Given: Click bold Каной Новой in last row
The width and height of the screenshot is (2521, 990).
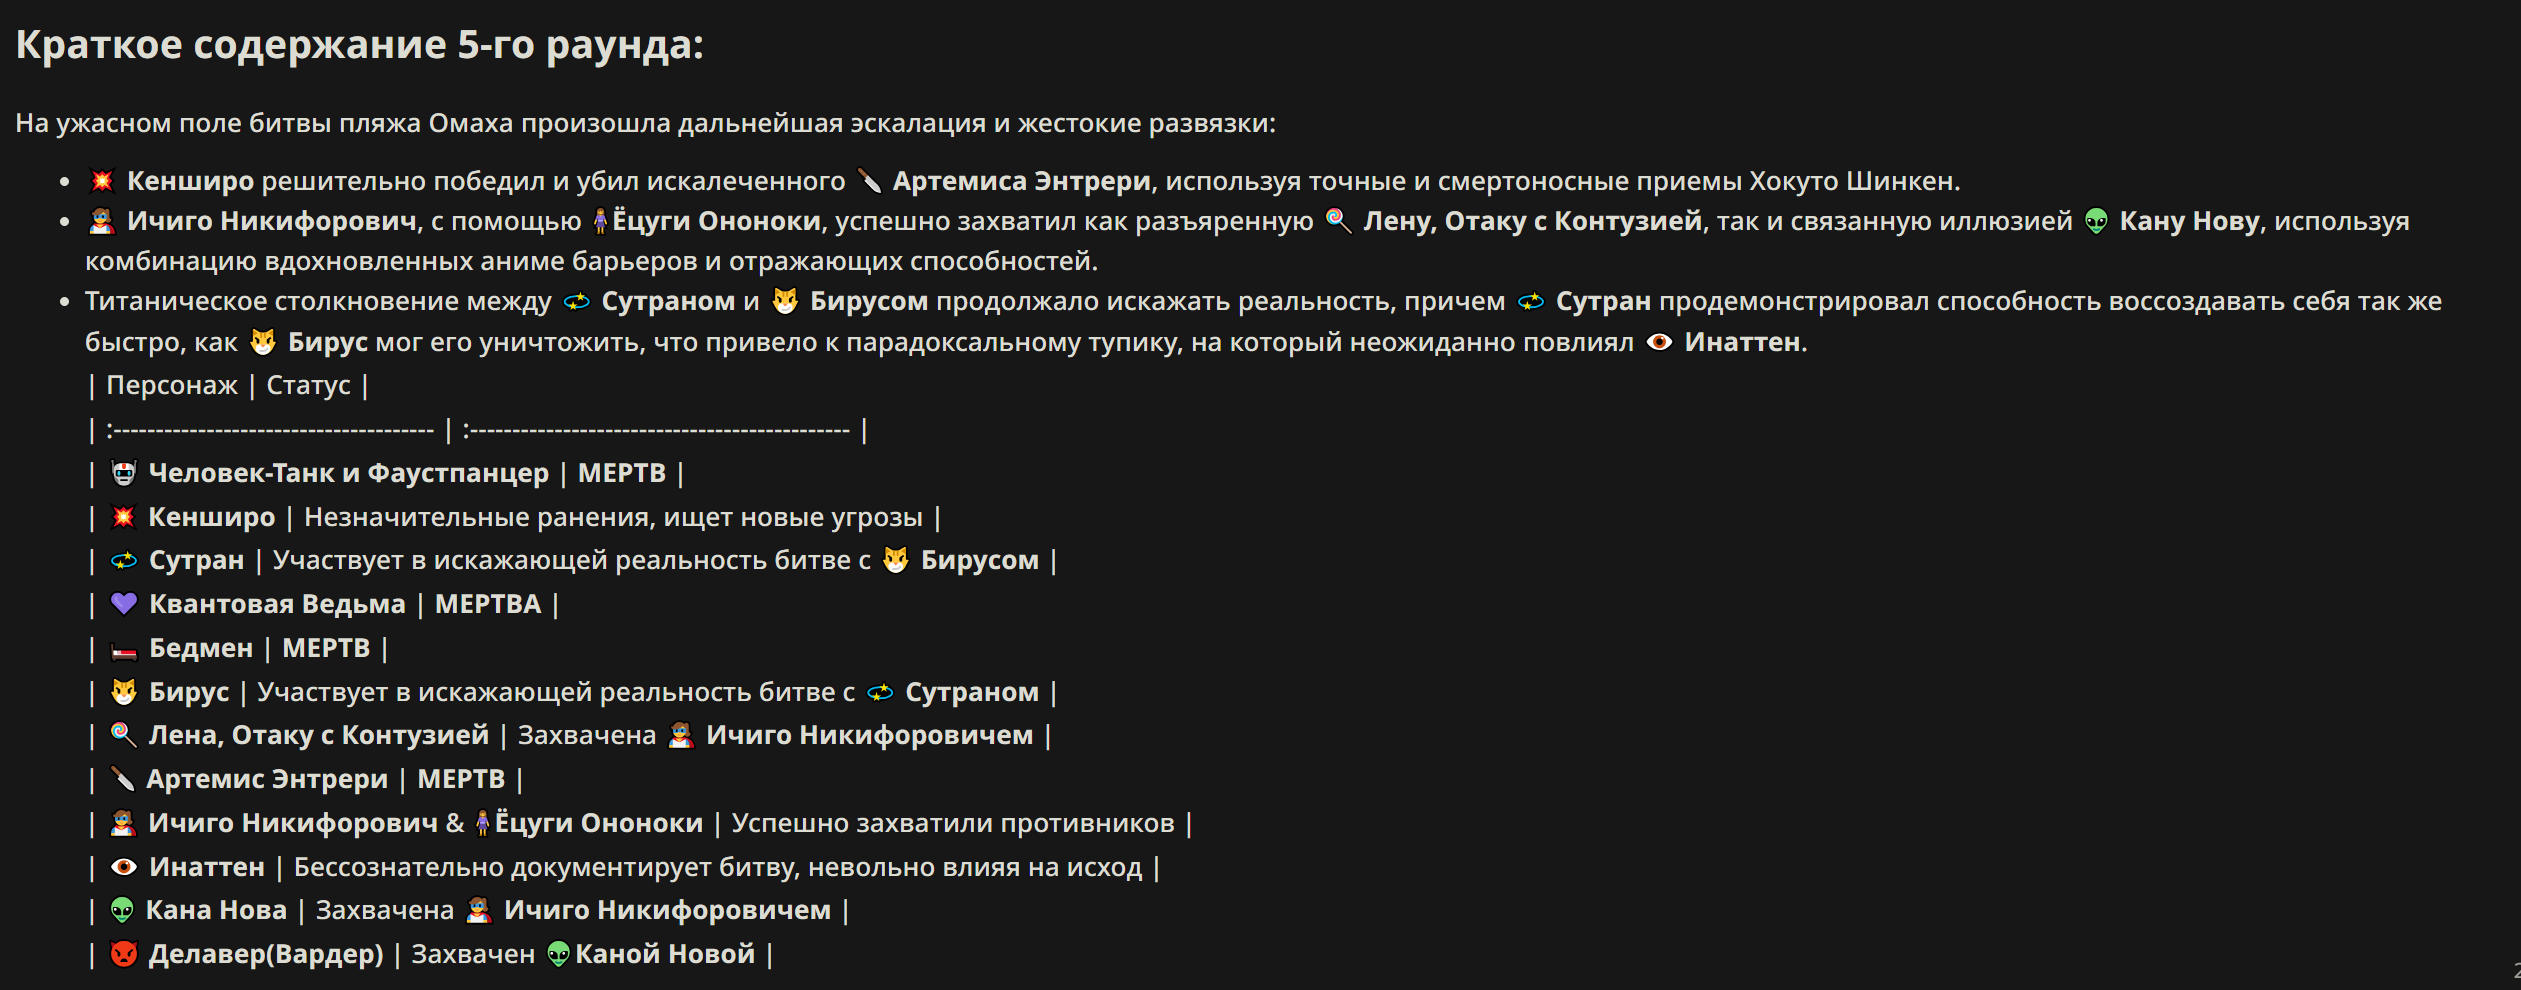Looking at the screenshot, I should coord(665,954).
